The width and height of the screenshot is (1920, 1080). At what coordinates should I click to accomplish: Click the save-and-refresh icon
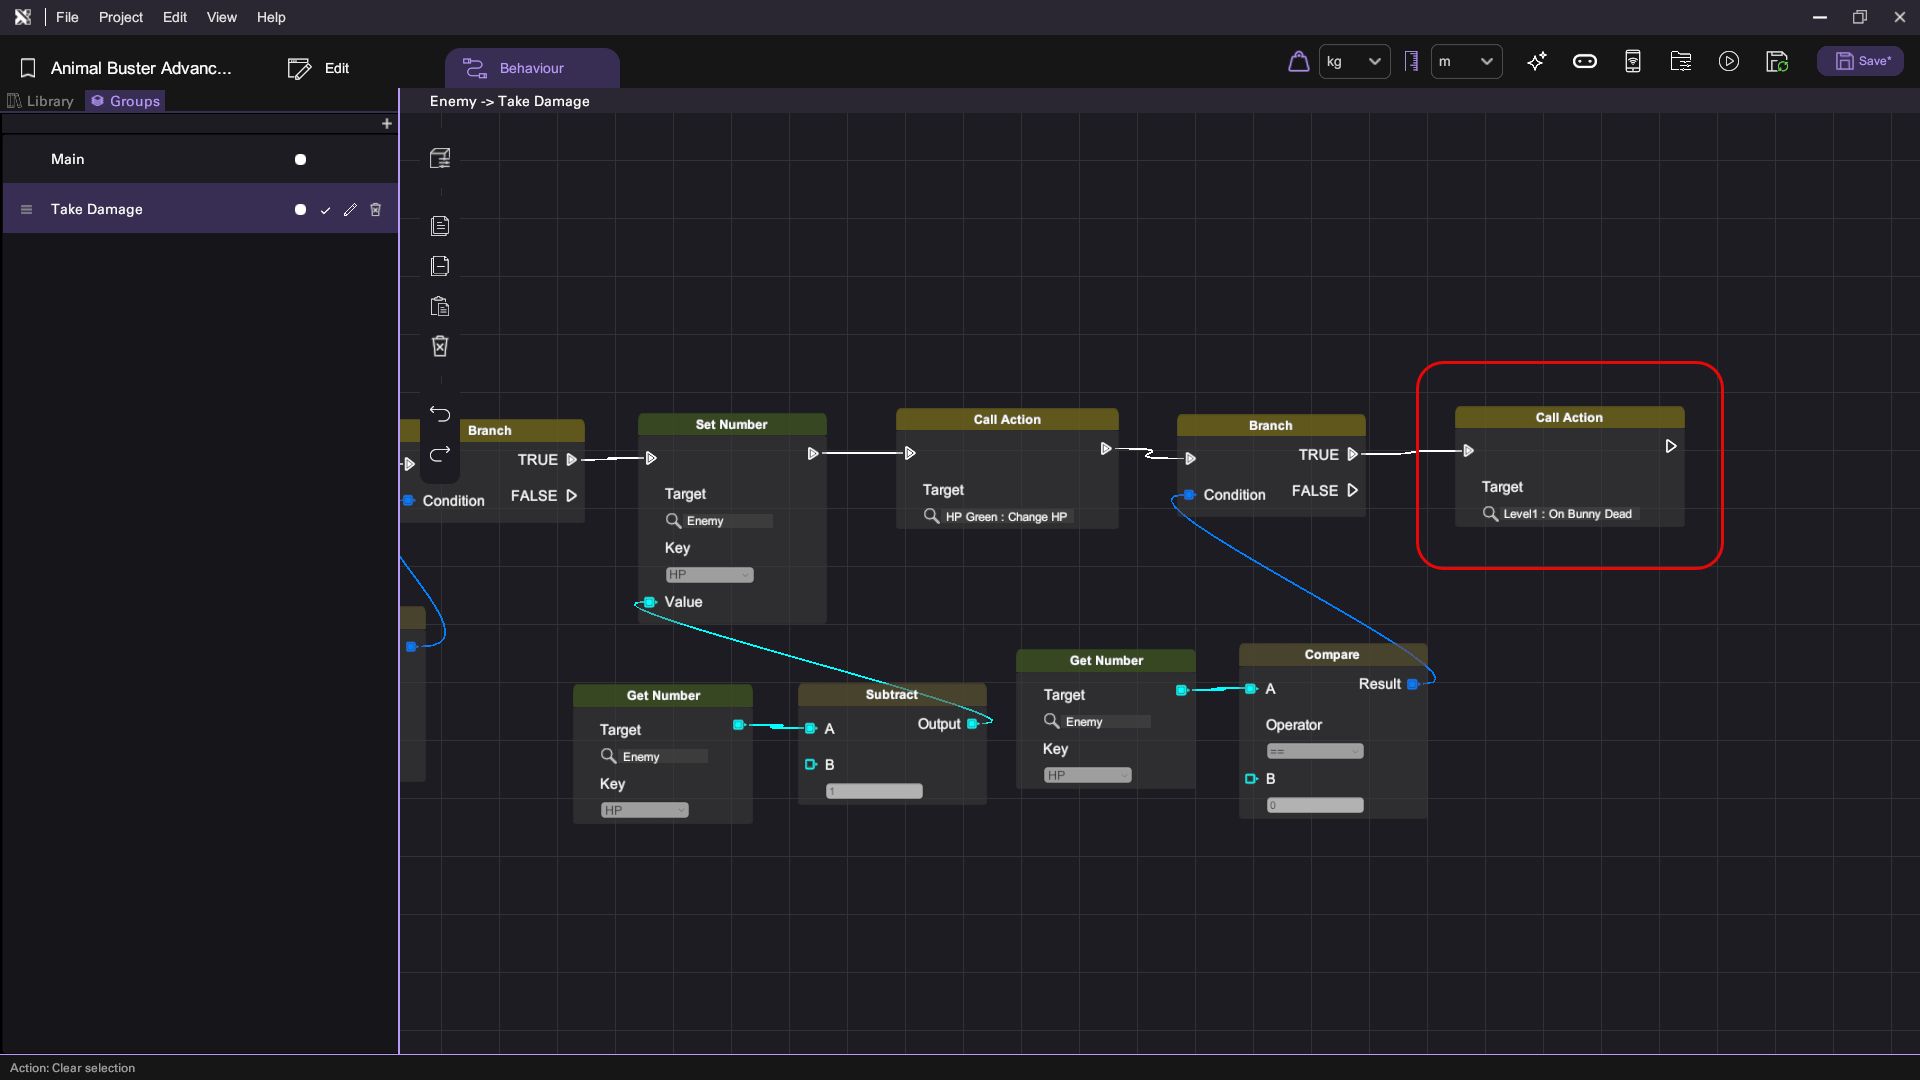point(1777,61)
